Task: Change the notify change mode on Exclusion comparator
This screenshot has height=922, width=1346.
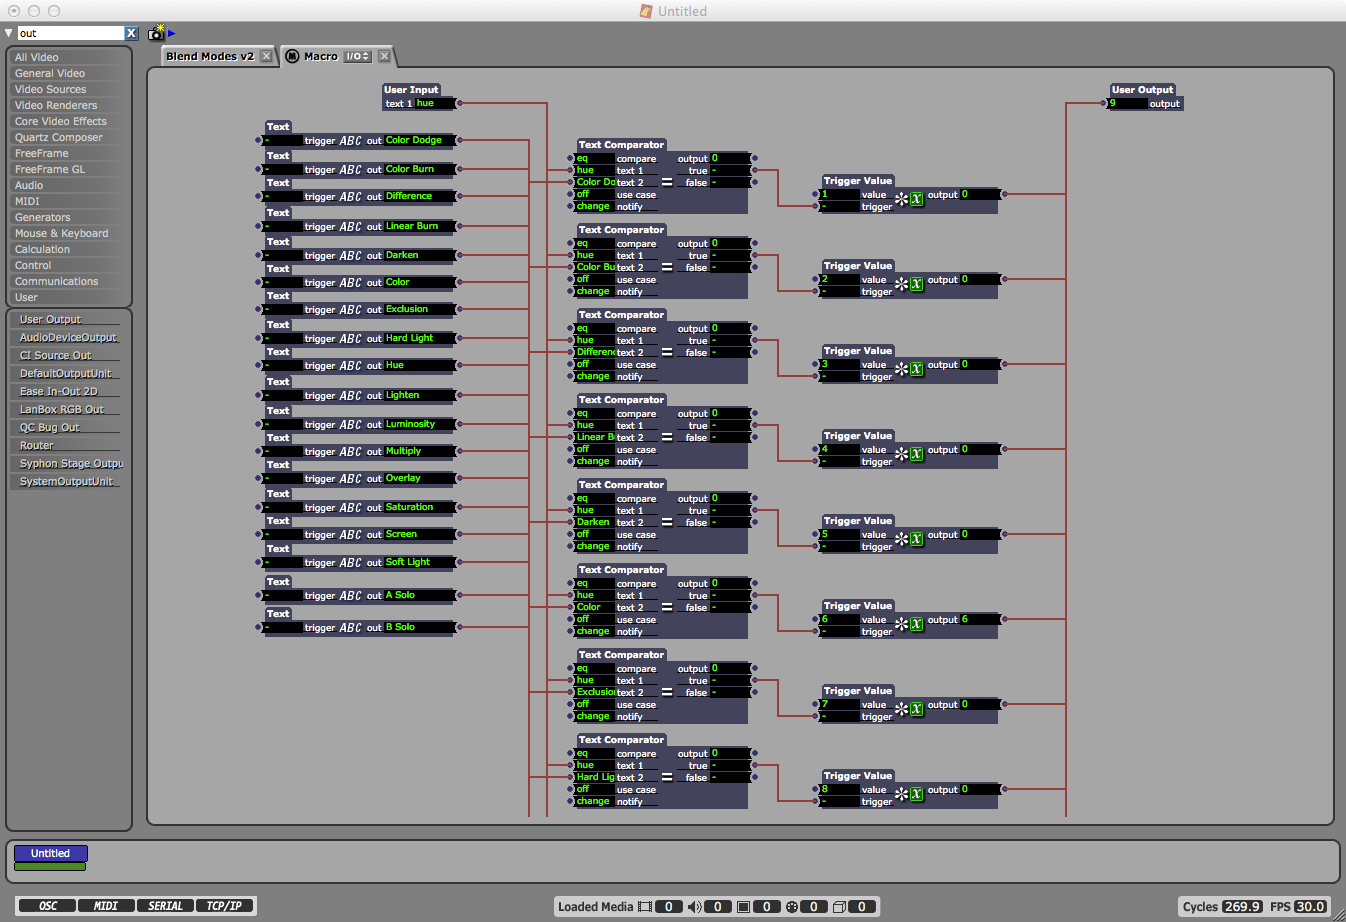Action: click(x=594, y=716)
